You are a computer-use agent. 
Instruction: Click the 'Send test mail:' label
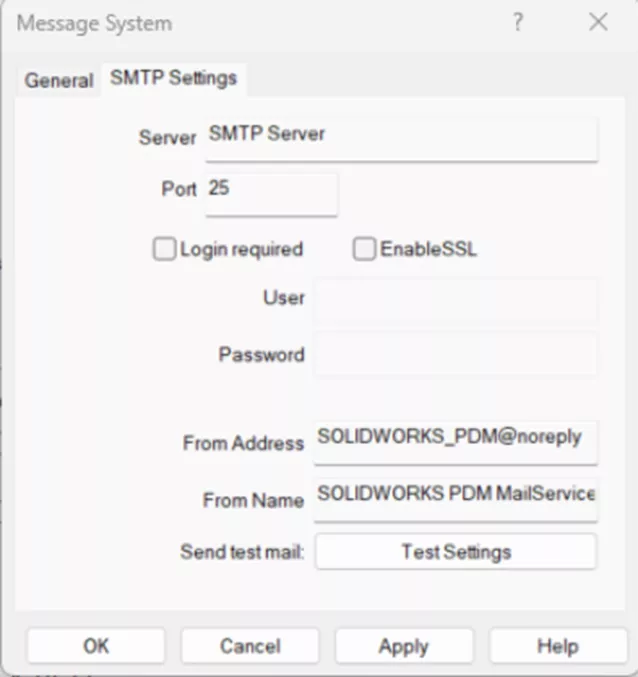point(242,552)
